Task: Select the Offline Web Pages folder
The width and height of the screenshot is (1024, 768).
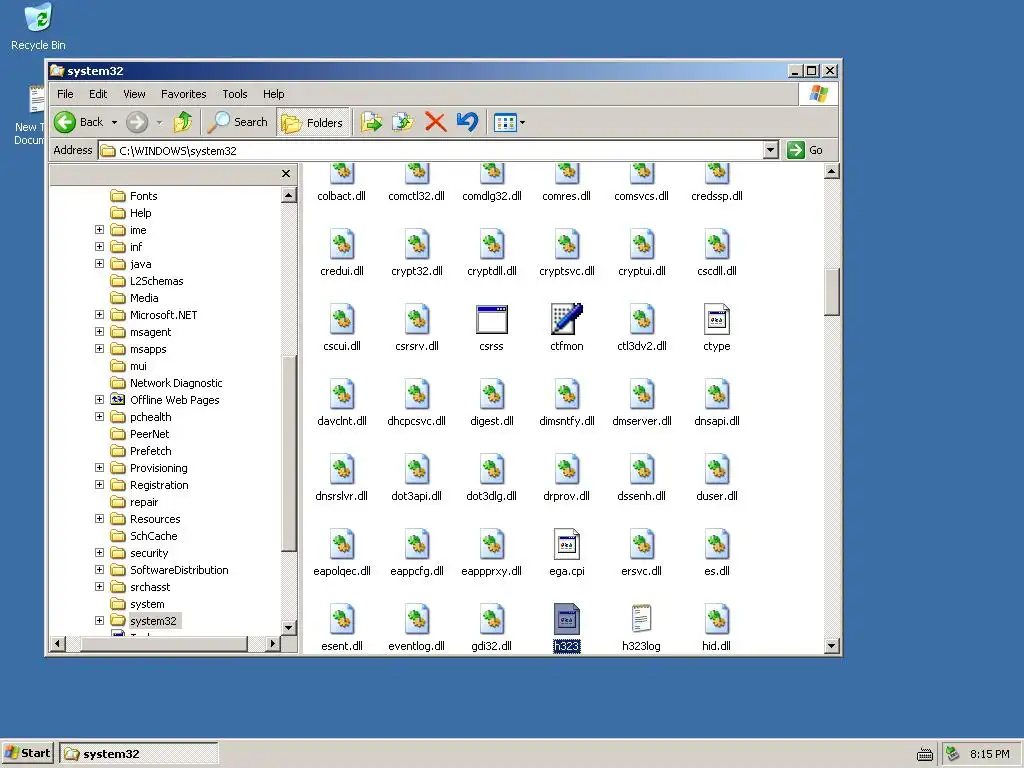Action: 174,400
